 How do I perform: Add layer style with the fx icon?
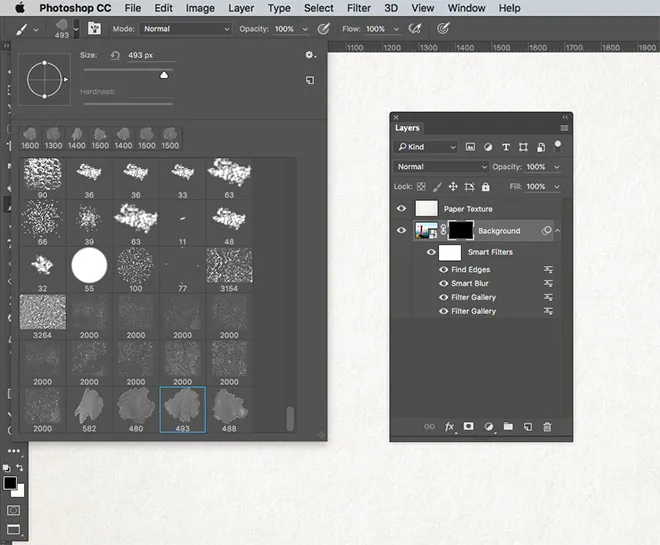[x=449, y=427]
